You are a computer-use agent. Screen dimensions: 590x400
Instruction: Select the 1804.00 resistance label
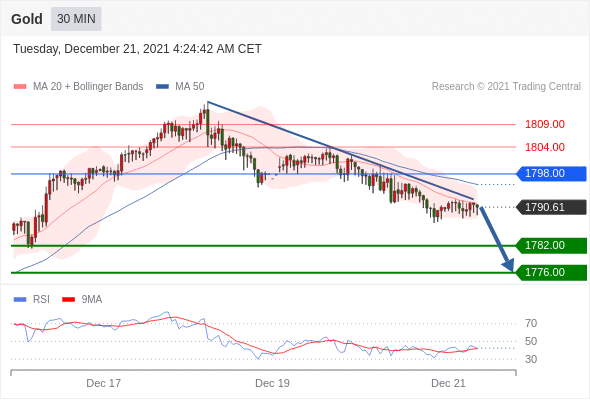tap(545, 147)
